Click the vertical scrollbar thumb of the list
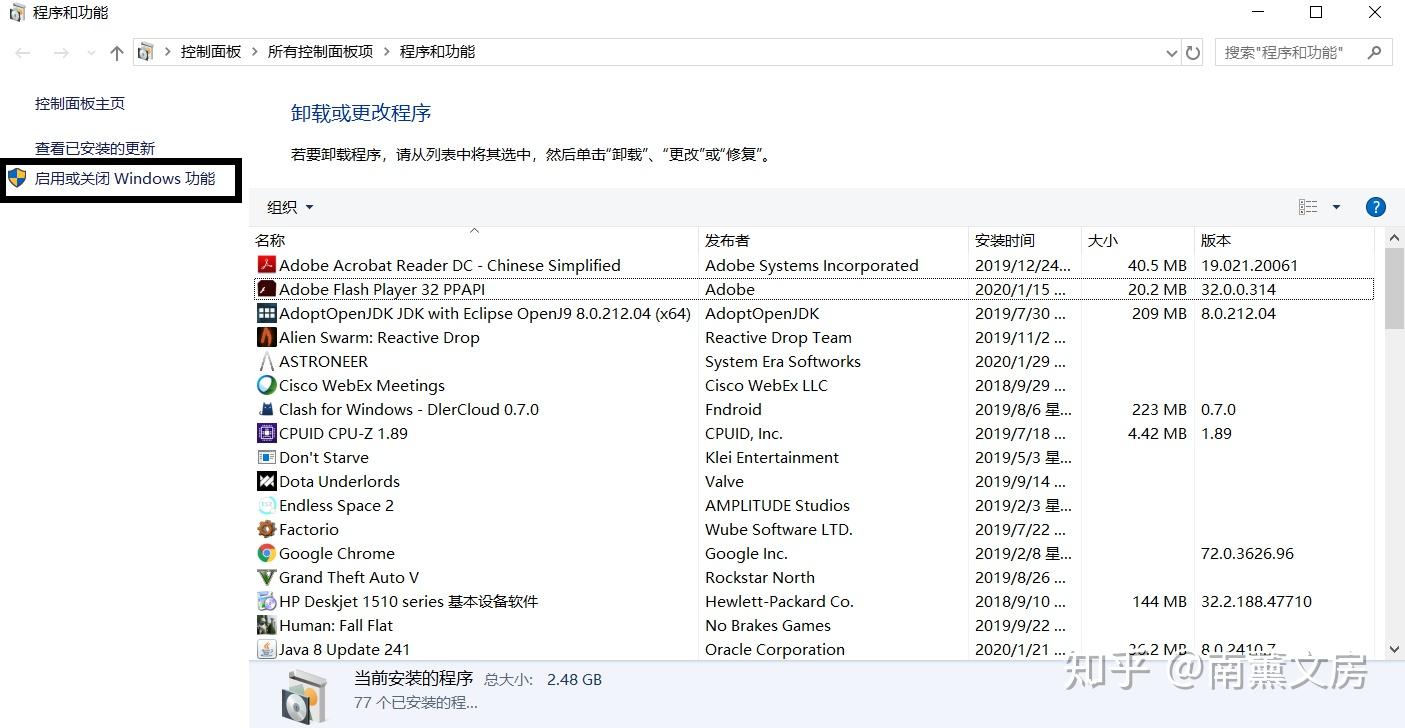1405x728 pixels. [x=1394, y=288]
